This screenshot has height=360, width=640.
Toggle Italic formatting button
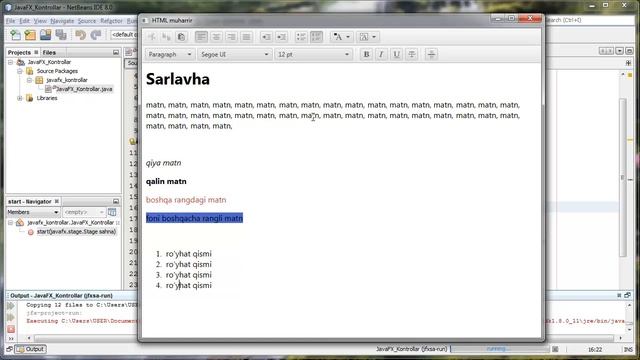[381, 54]
